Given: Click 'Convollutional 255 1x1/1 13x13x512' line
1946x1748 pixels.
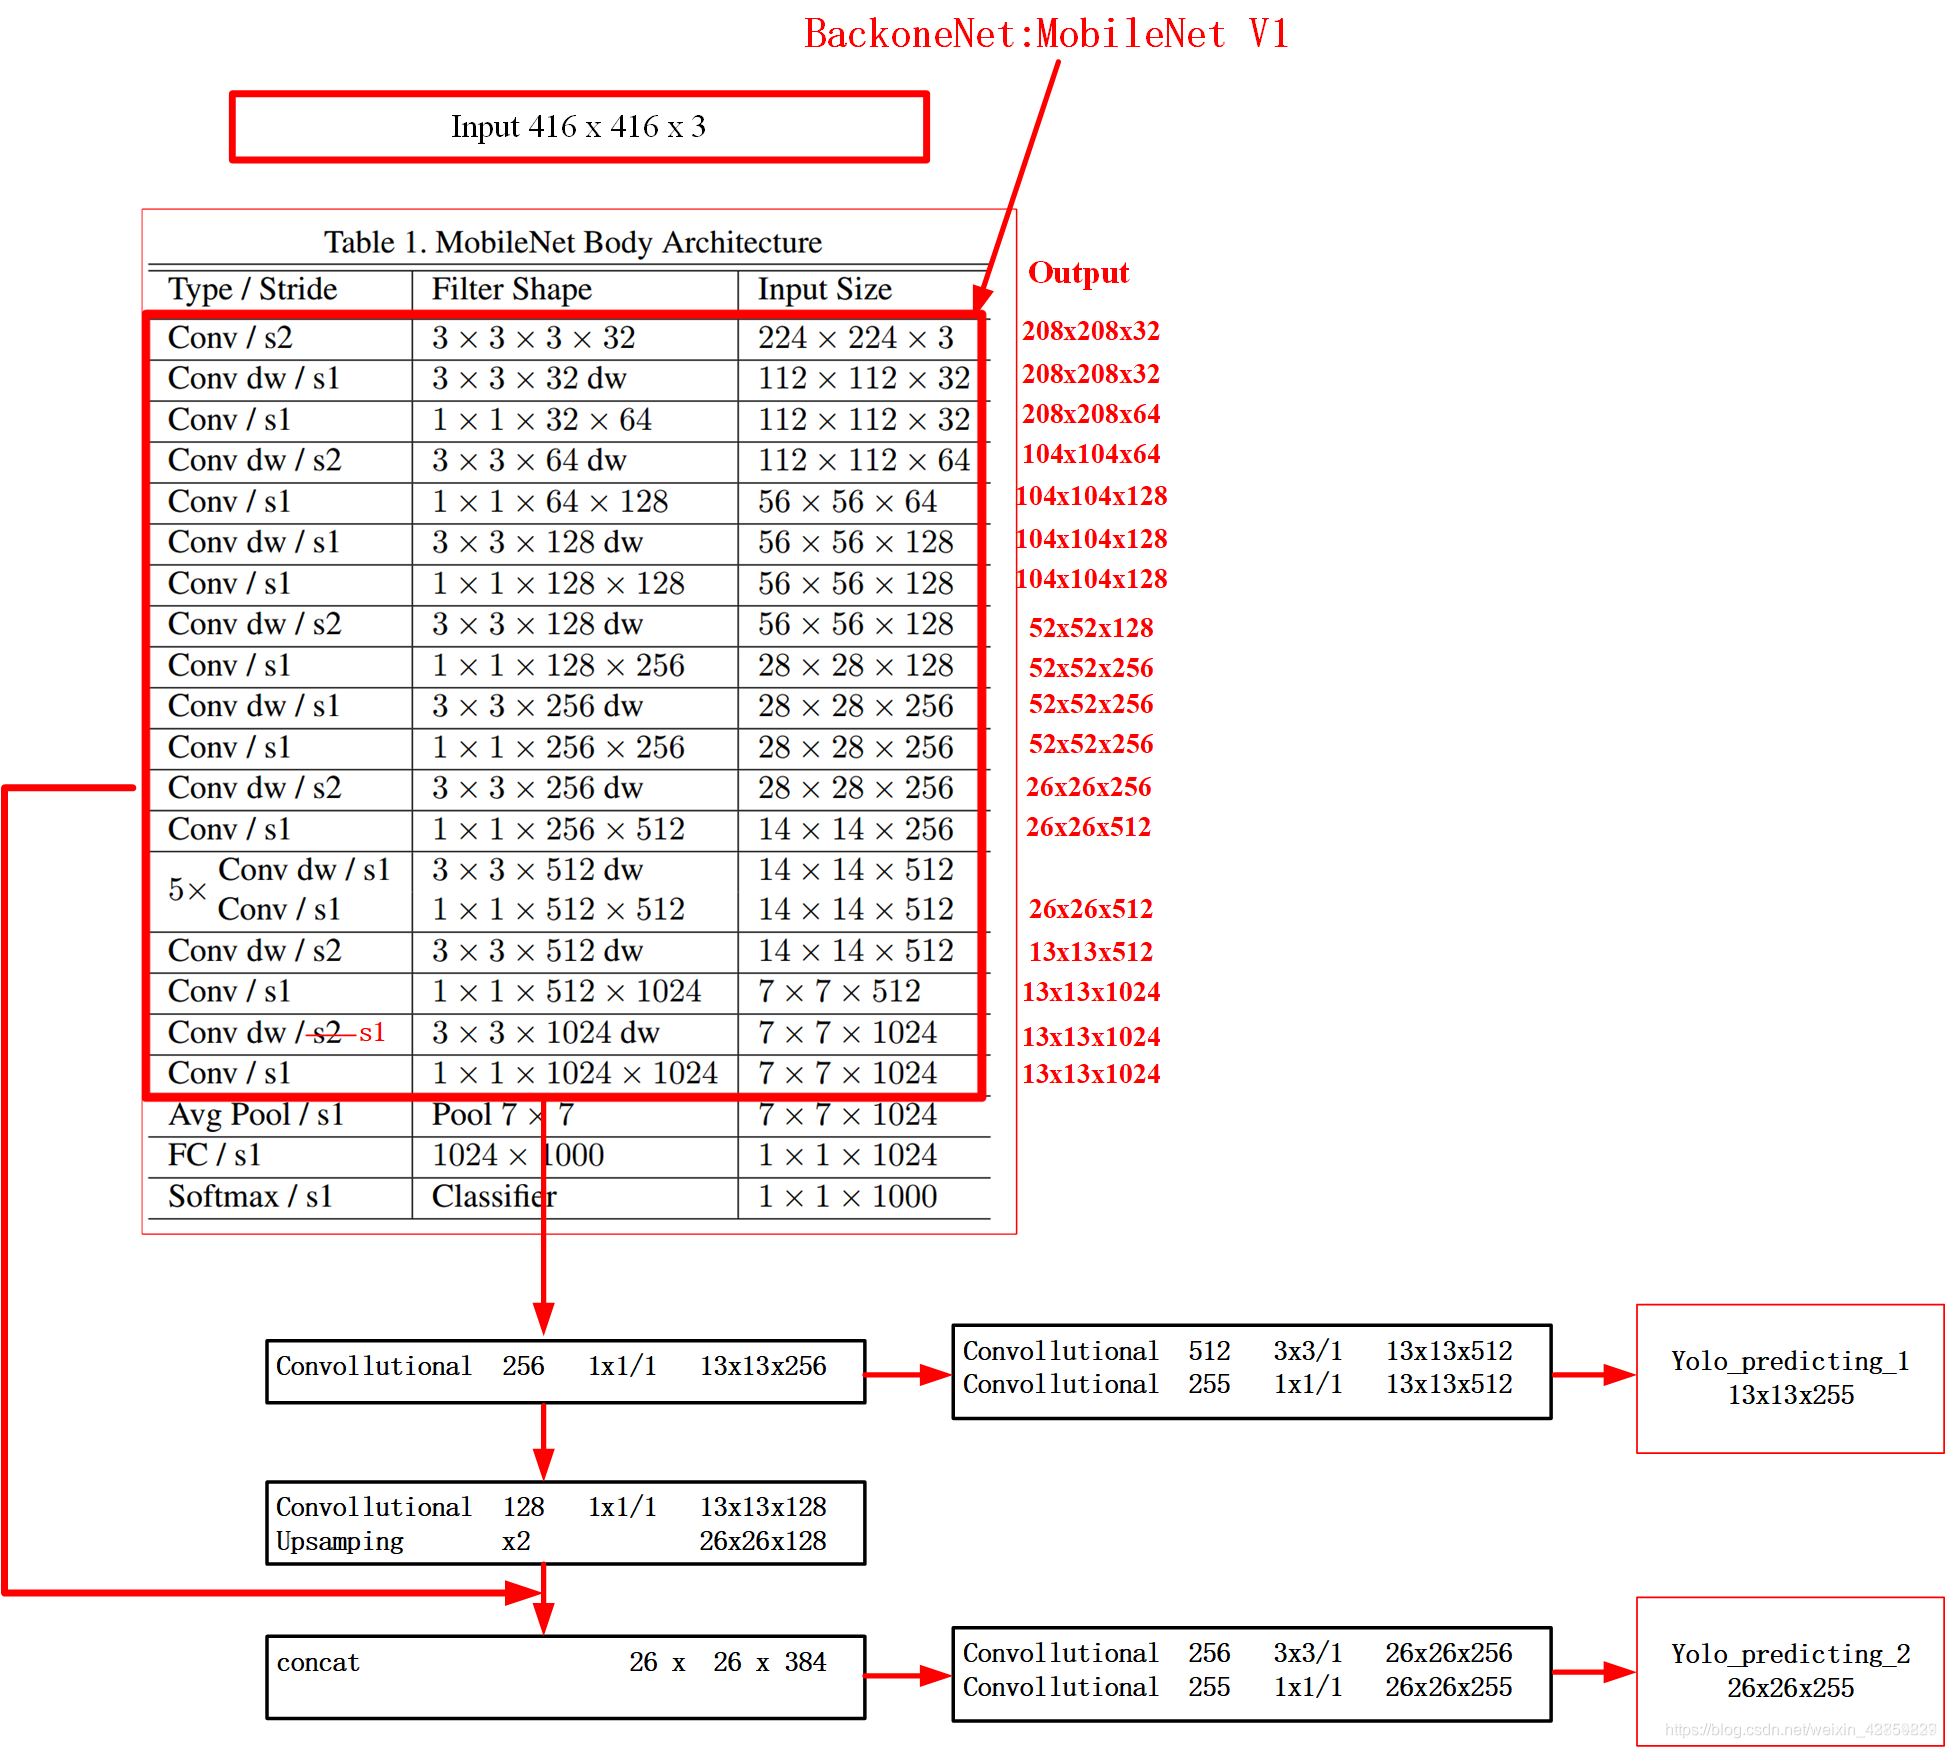Looking at the screenshot, I should click(x=1237, y=1384).
